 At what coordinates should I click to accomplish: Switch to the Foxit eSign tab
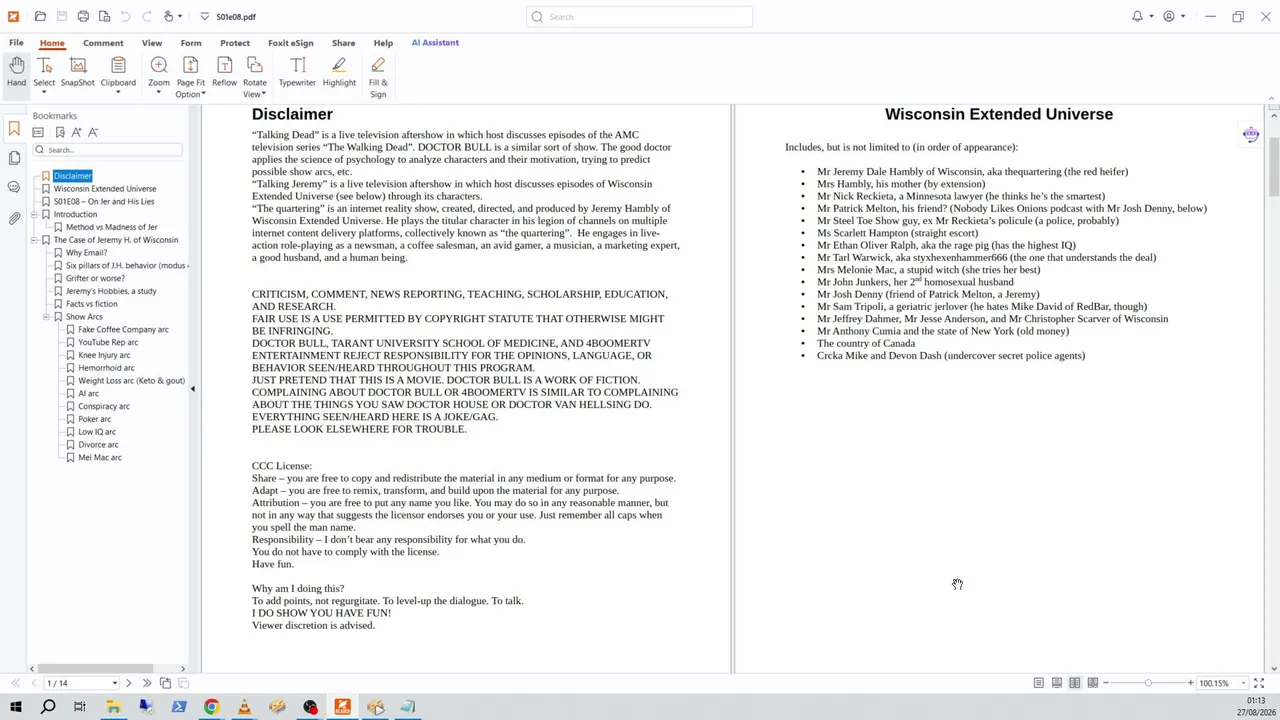point(291,43)
